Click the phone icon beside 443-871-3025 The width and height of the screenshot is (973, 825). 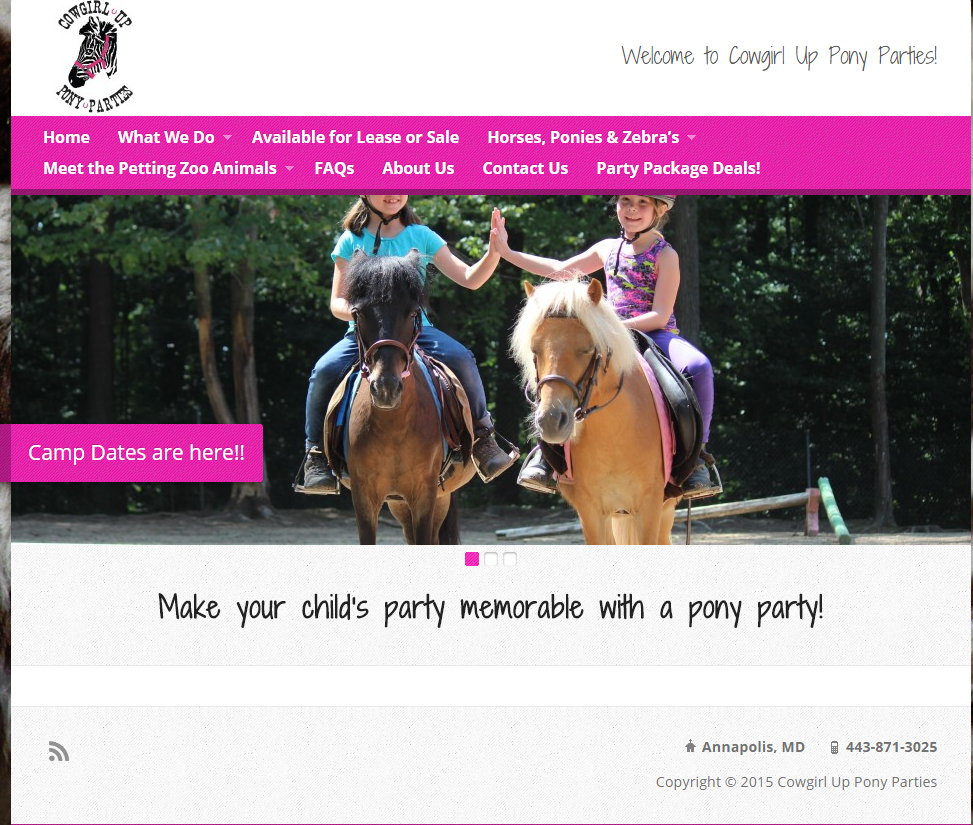834,747
